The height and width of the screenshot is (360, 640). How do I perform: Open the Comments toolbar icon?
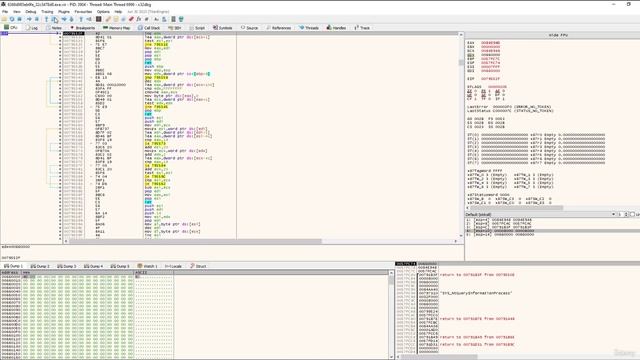(x=116, y=19)
